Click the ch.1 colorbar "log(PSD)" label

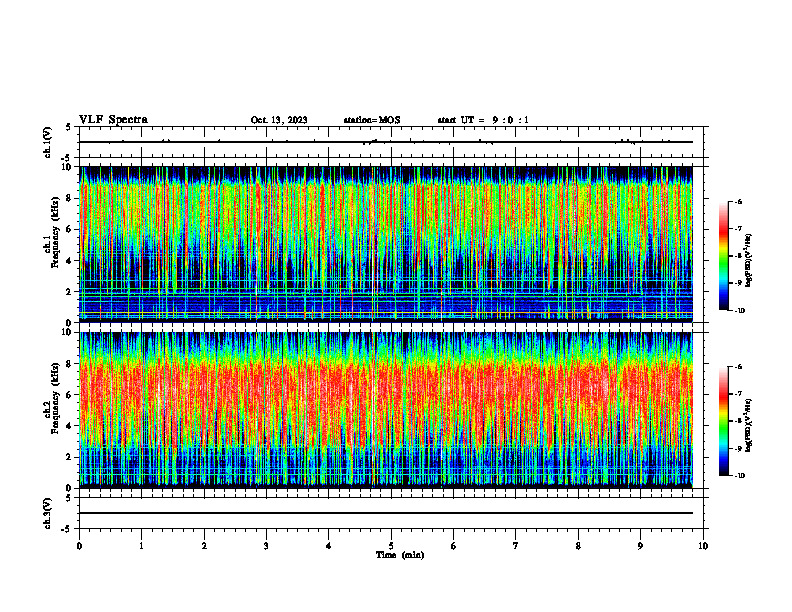[749, 261]
